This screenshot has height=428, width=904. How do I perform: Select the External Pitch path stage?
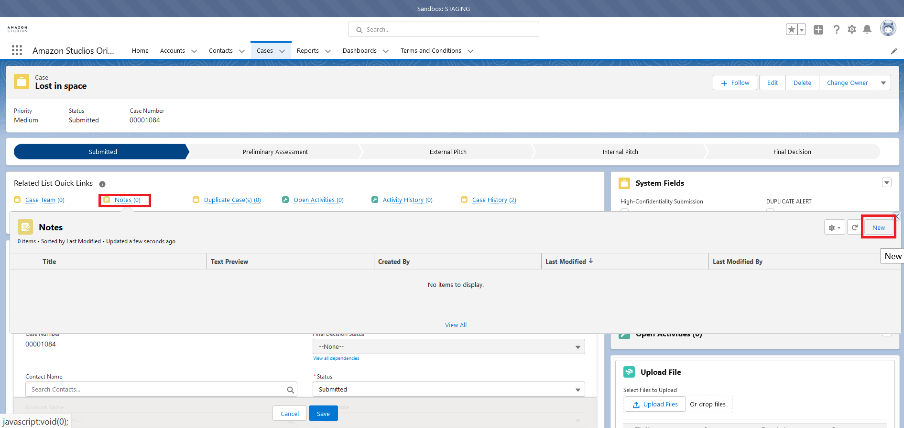(x=448, y=152)
